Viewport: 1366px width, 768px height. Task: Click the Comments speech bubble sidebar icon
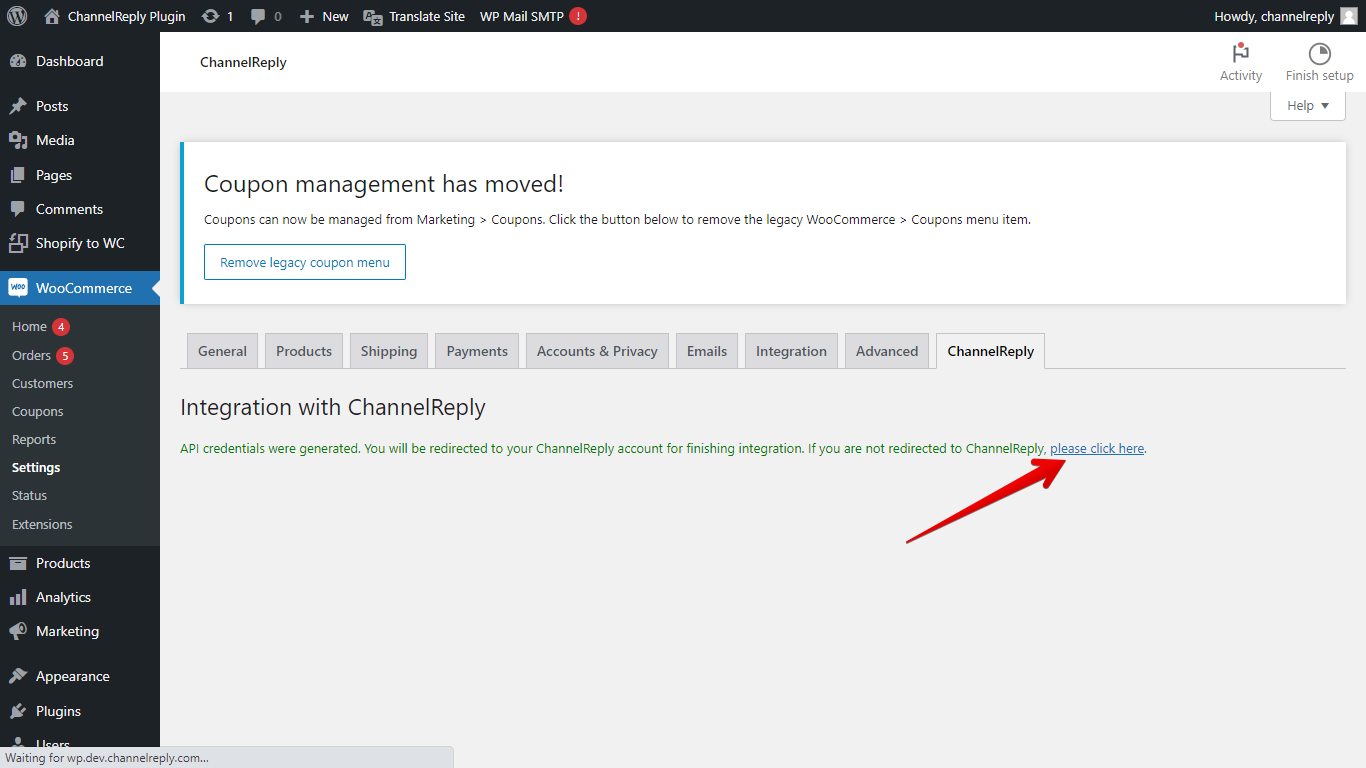pos(18,209)
